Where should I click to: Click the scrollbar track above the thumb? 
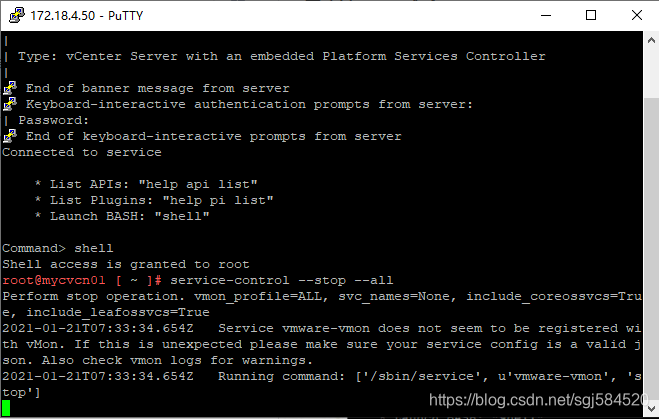coord(651,73)
